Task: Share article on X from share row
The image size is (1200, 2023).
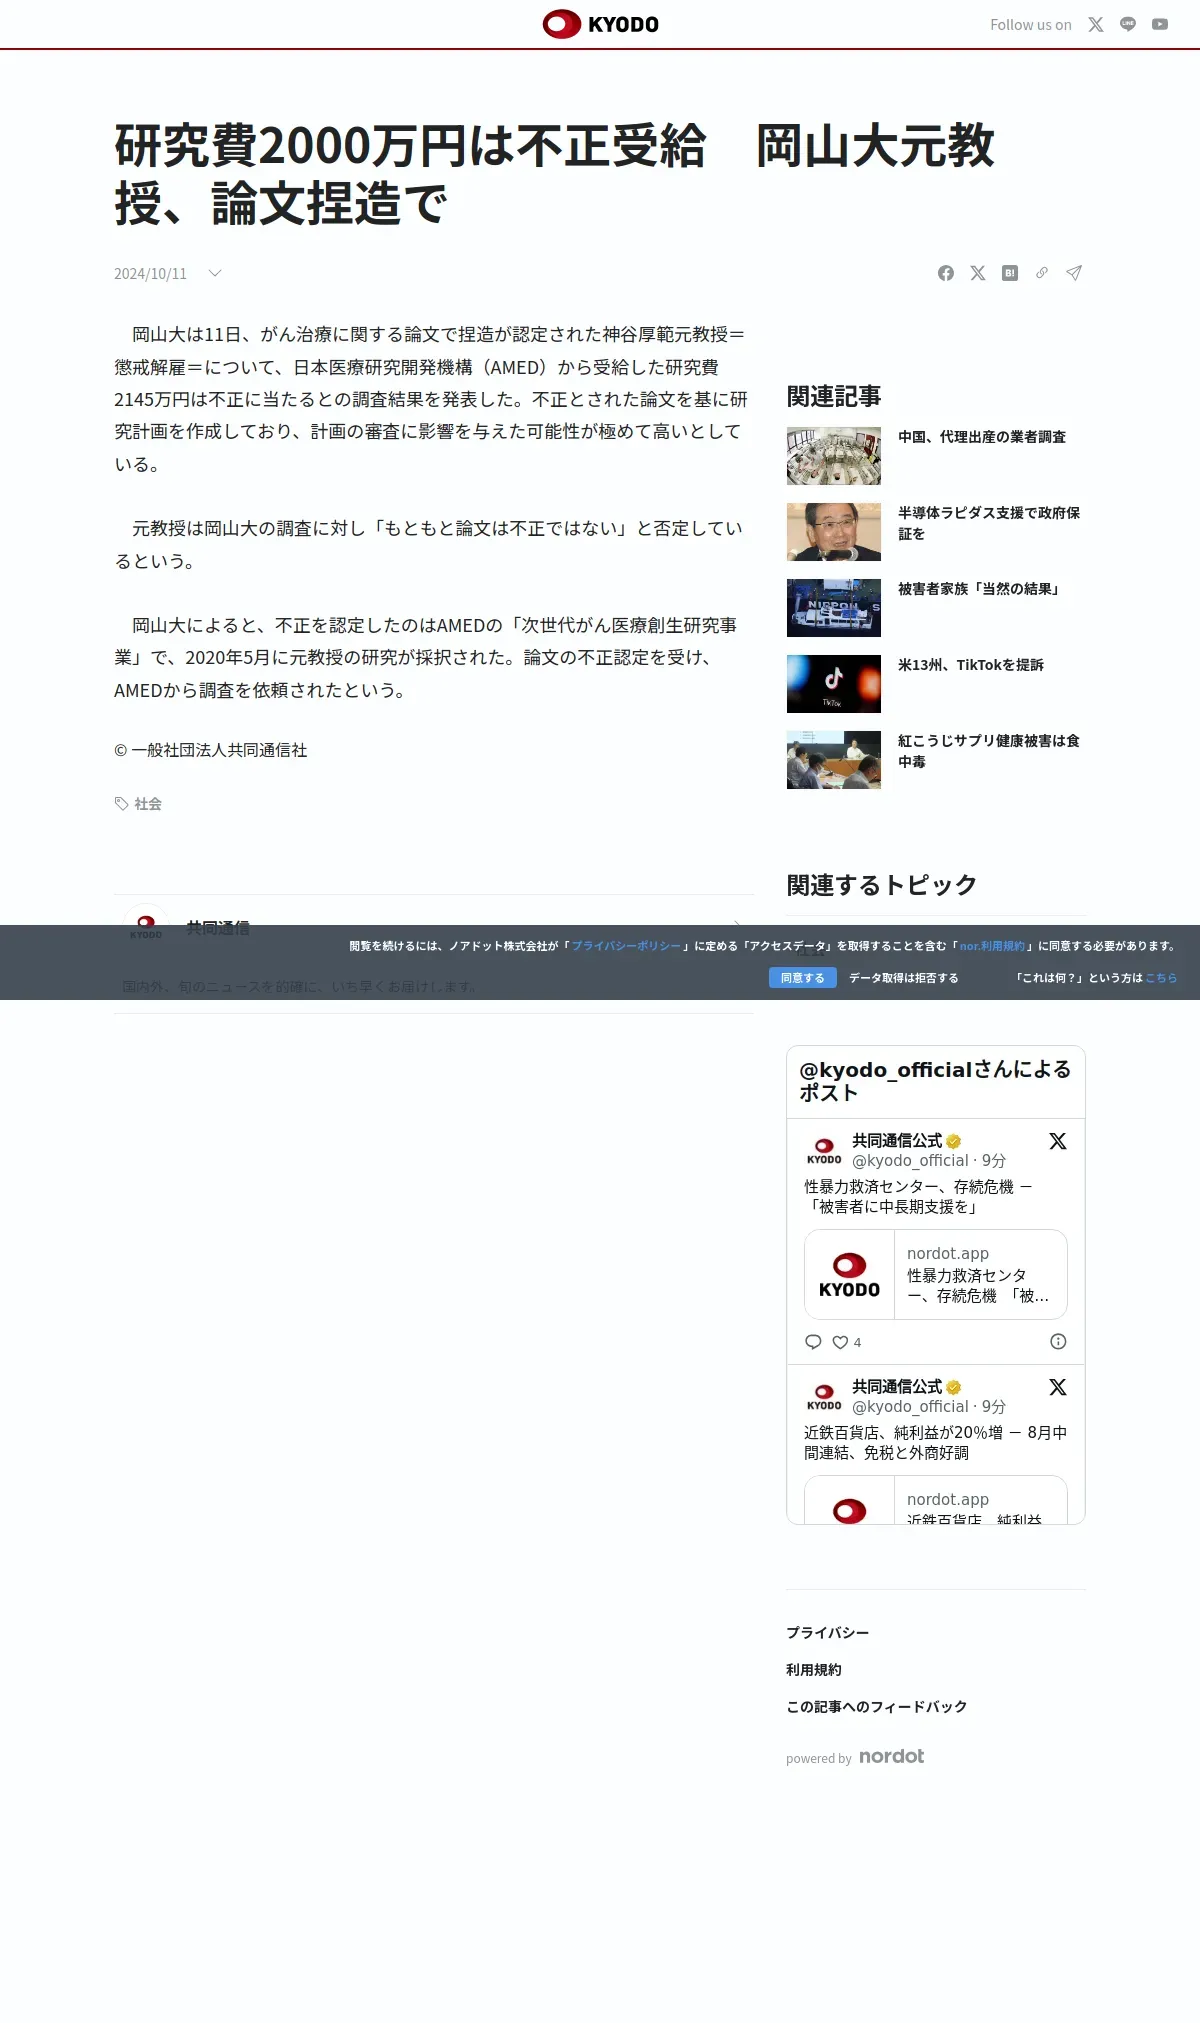Action: click(978, 273)
